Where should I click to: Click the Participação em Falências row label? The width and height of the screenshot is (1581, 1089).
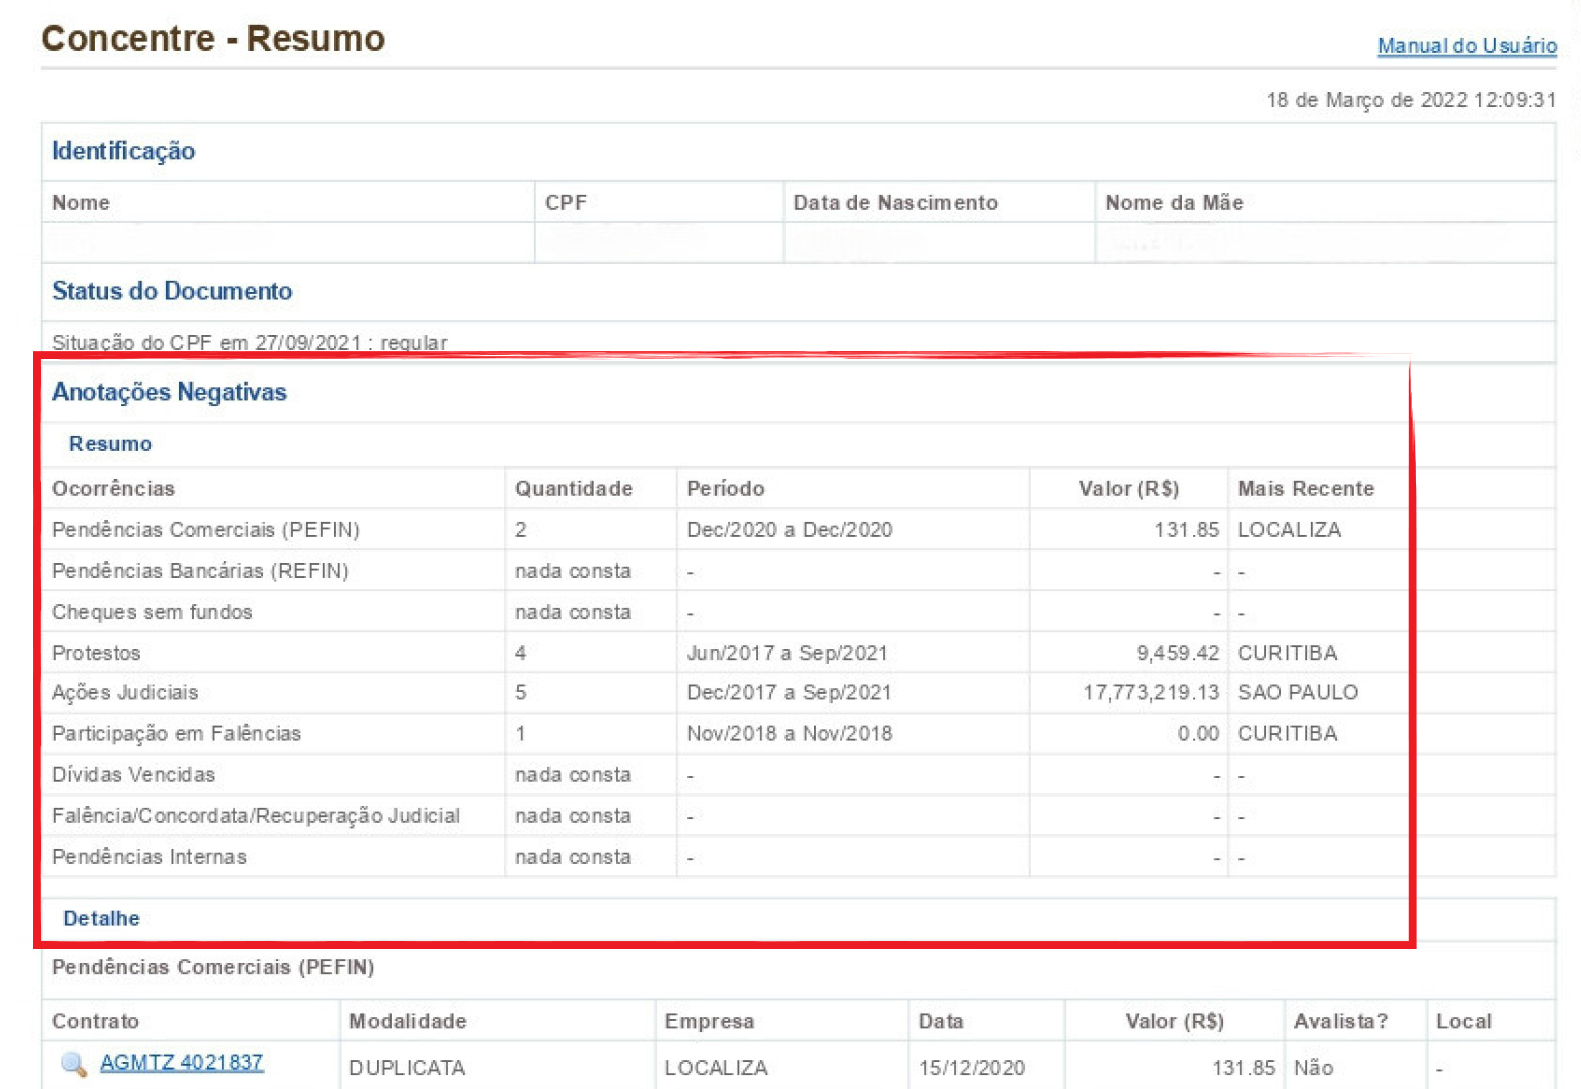pos(176,733)
